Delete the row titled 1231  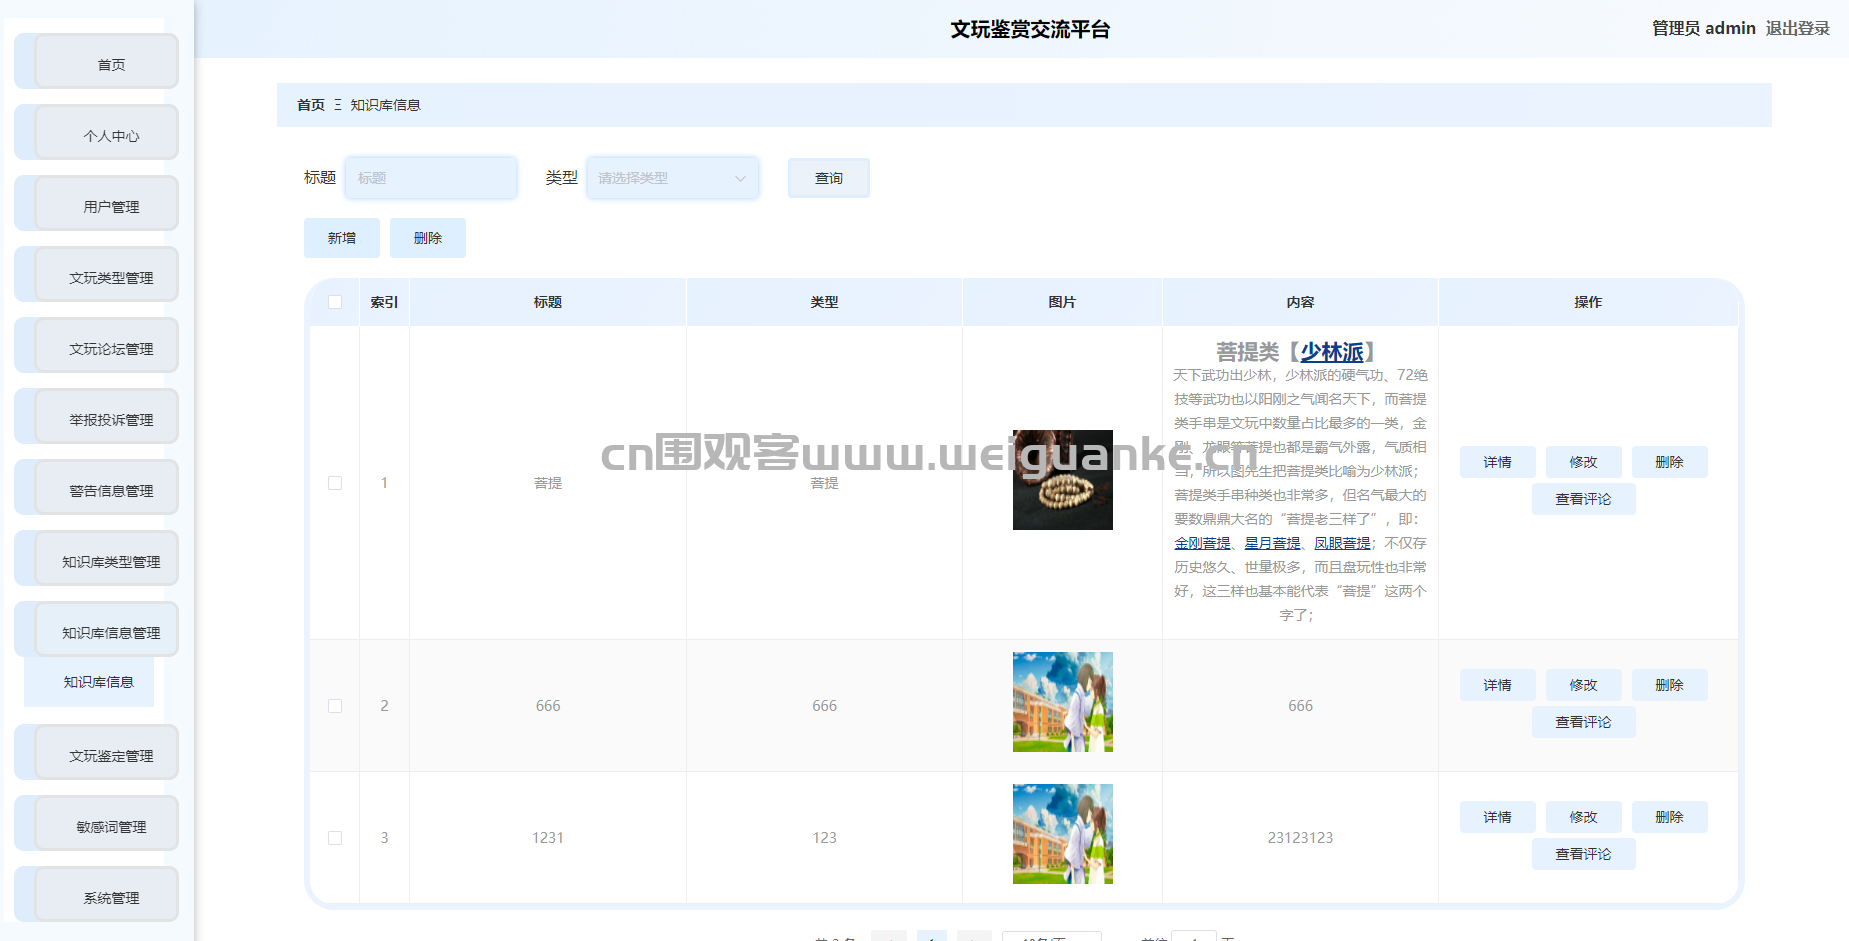[x=1669, y=817]
